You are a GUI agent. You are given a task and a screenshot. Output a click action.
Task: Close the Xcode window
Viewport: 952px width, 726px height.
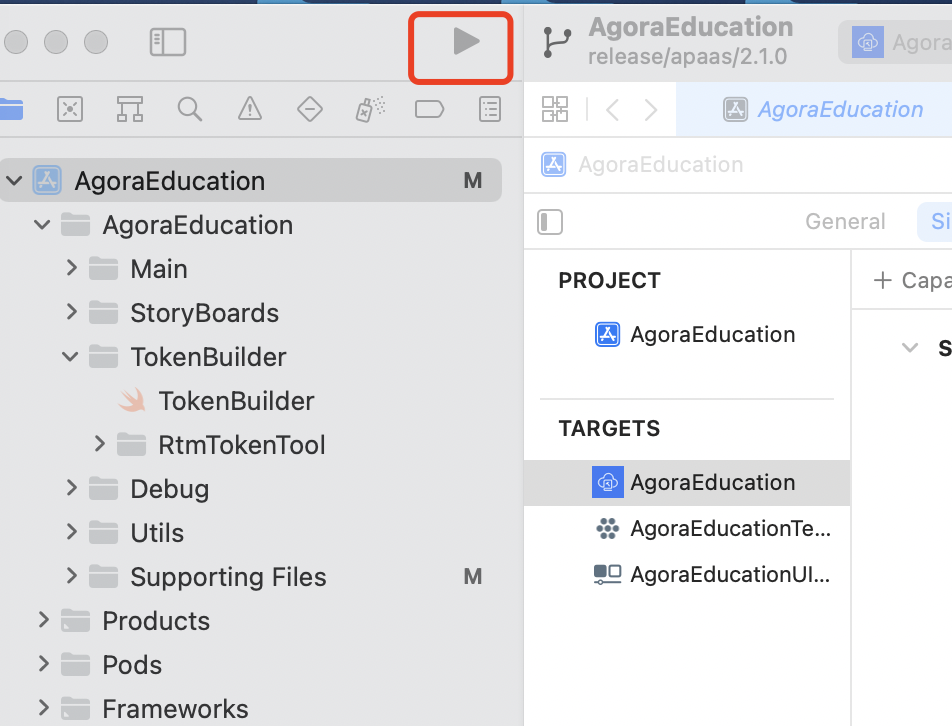(x=16, y=42)
